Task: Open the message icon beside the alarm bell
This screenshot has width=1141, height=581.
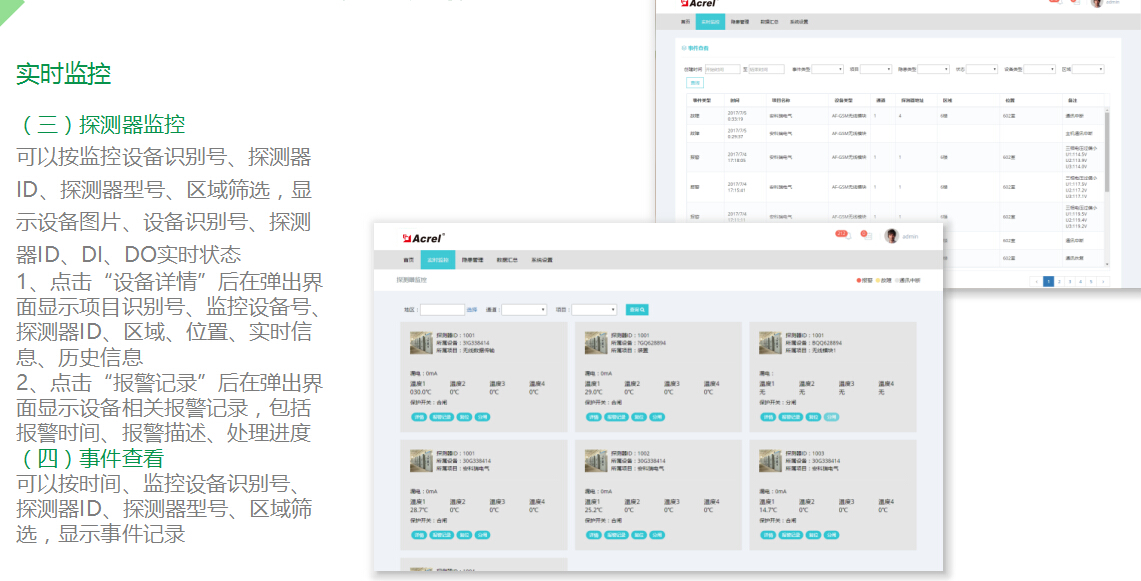Action: (866, 235)
